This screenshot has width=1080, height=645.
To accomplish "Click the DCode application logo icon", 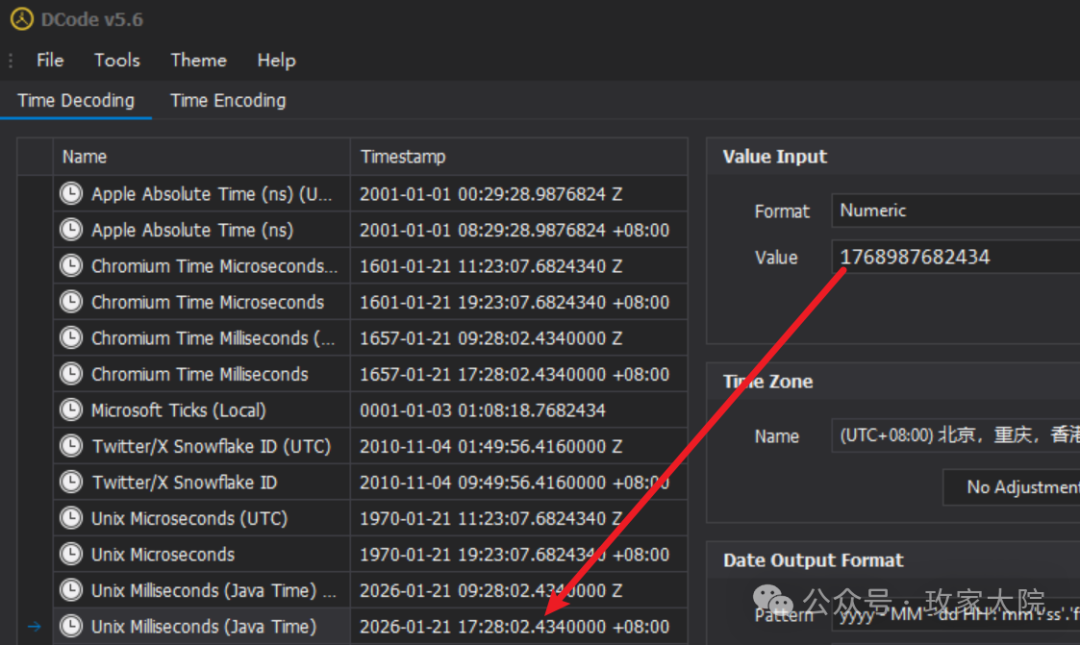I will (x=21, y=19).
